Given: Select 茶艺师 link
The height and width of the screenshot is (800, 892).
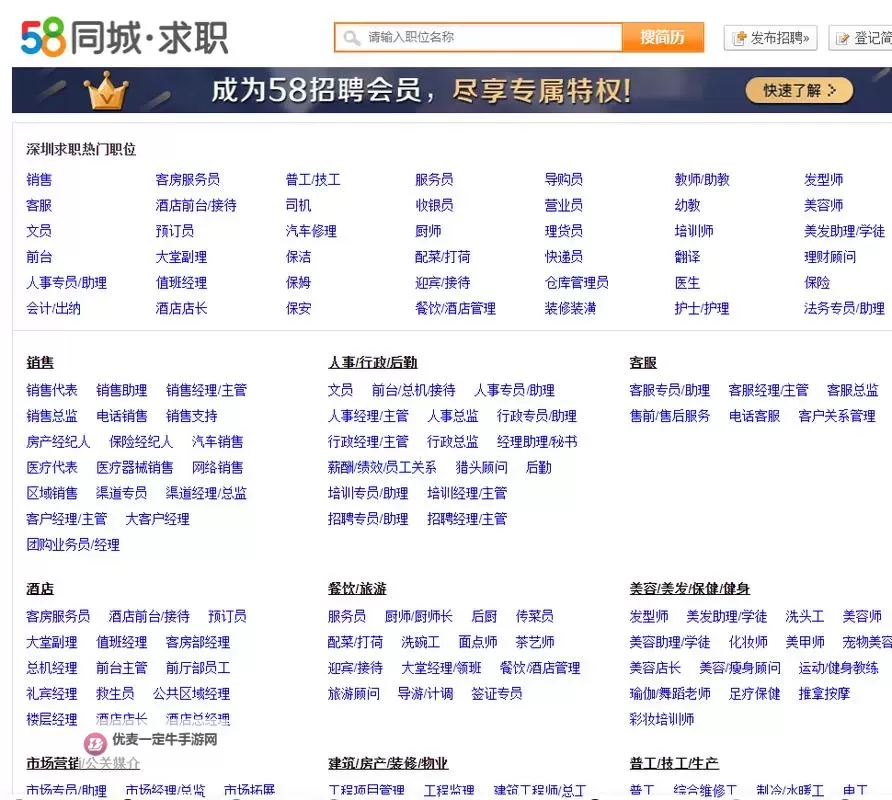Looking at the screenshot, I should click(535, 642).
